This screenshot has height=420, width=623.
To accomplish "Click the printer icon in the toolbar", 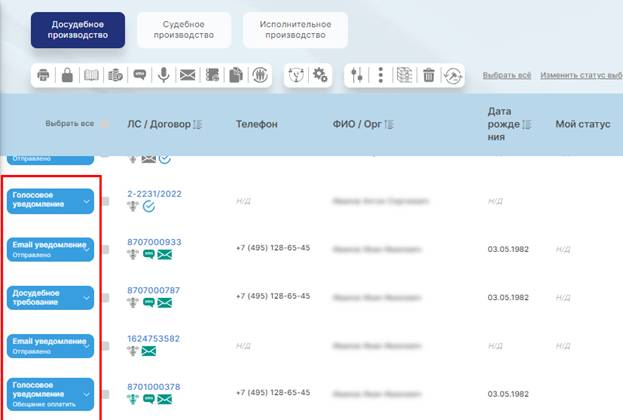I will pyautogui.click(x=43, y=75).
